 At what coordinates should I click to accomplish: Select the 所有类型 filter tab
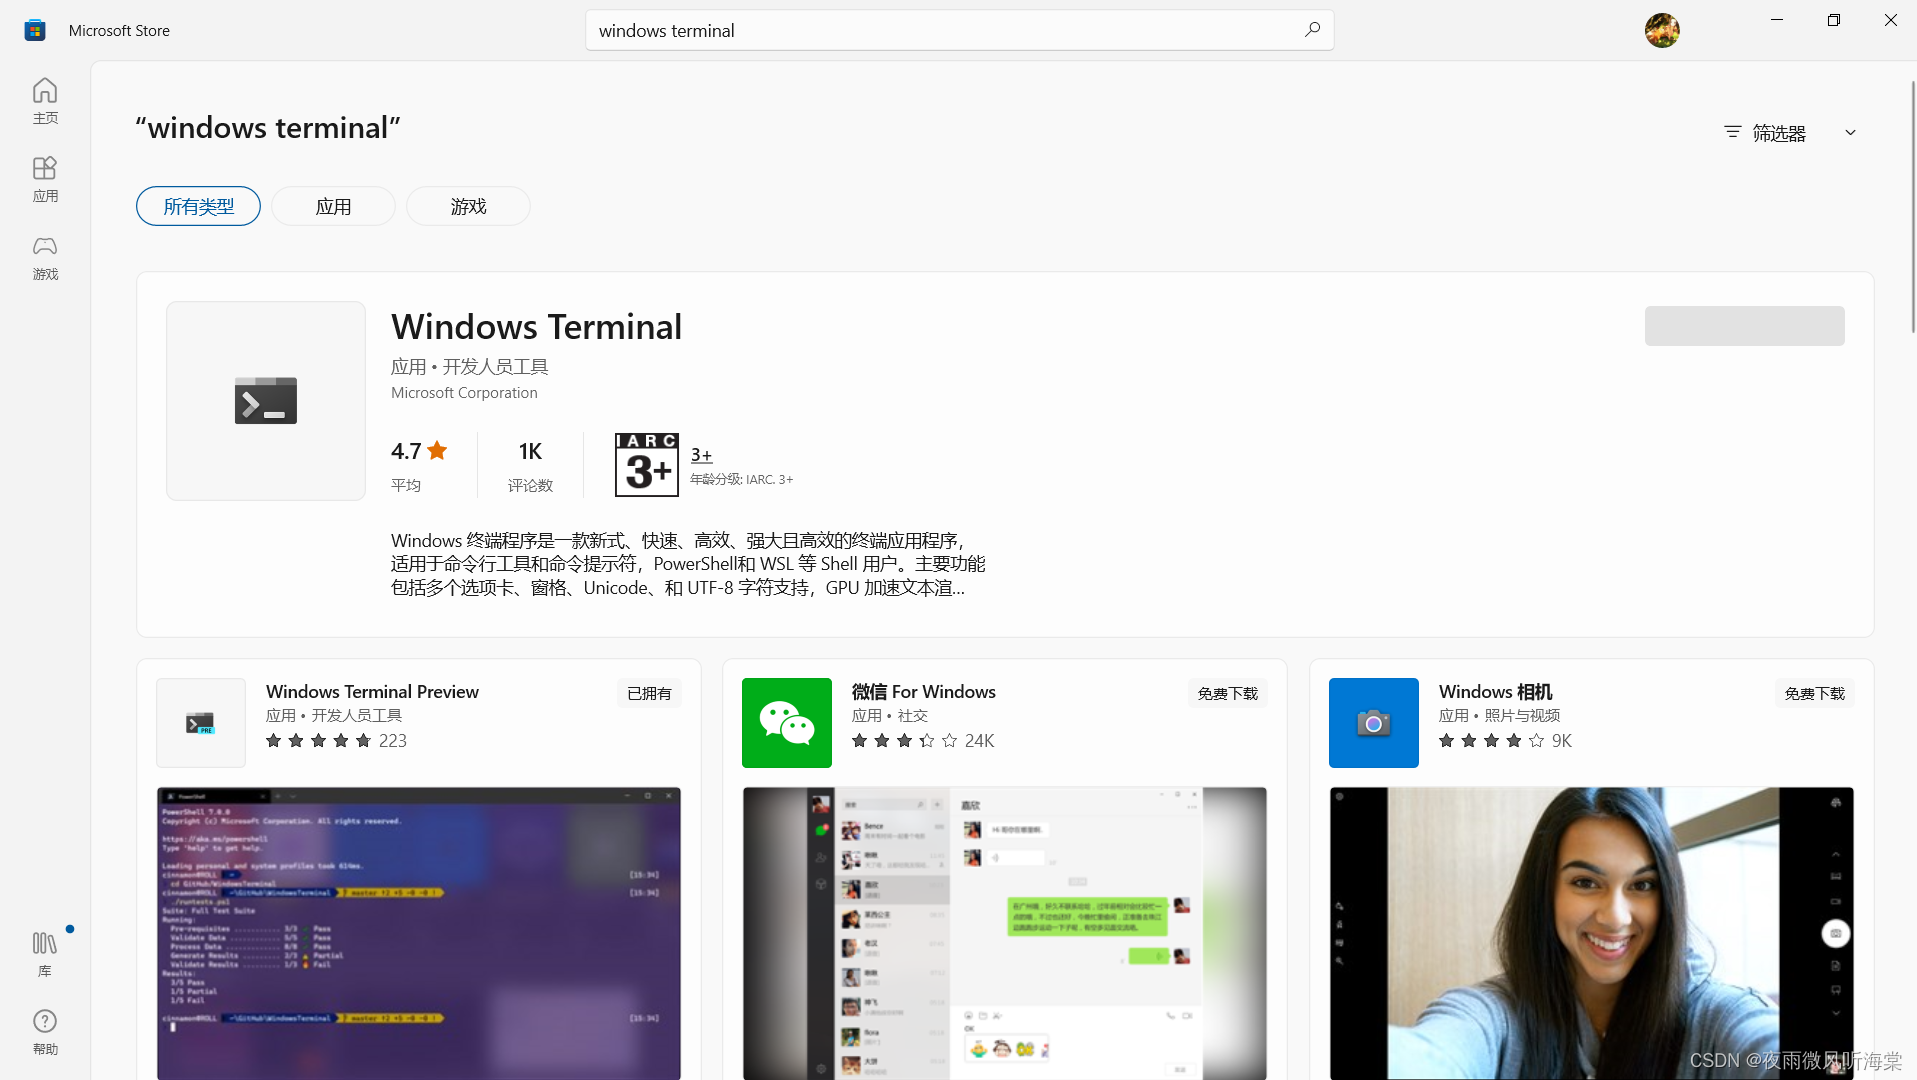point(198,206)
